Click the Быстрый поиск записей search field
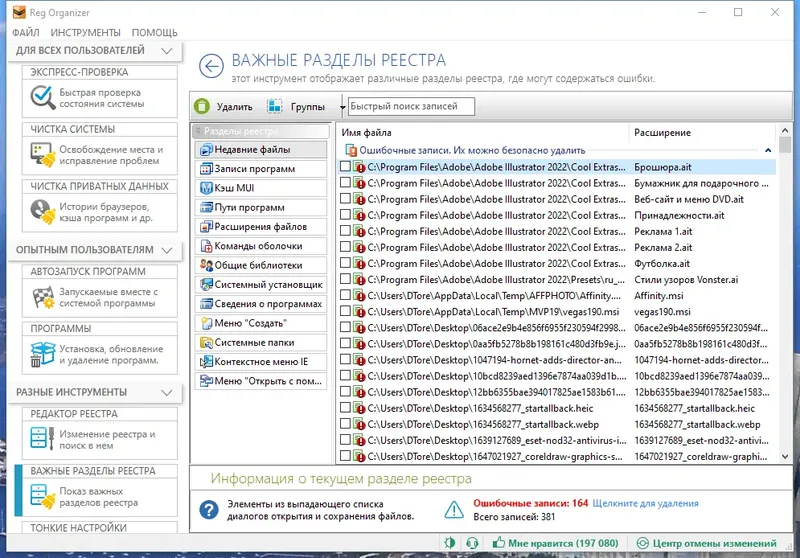 coord(411,106)
